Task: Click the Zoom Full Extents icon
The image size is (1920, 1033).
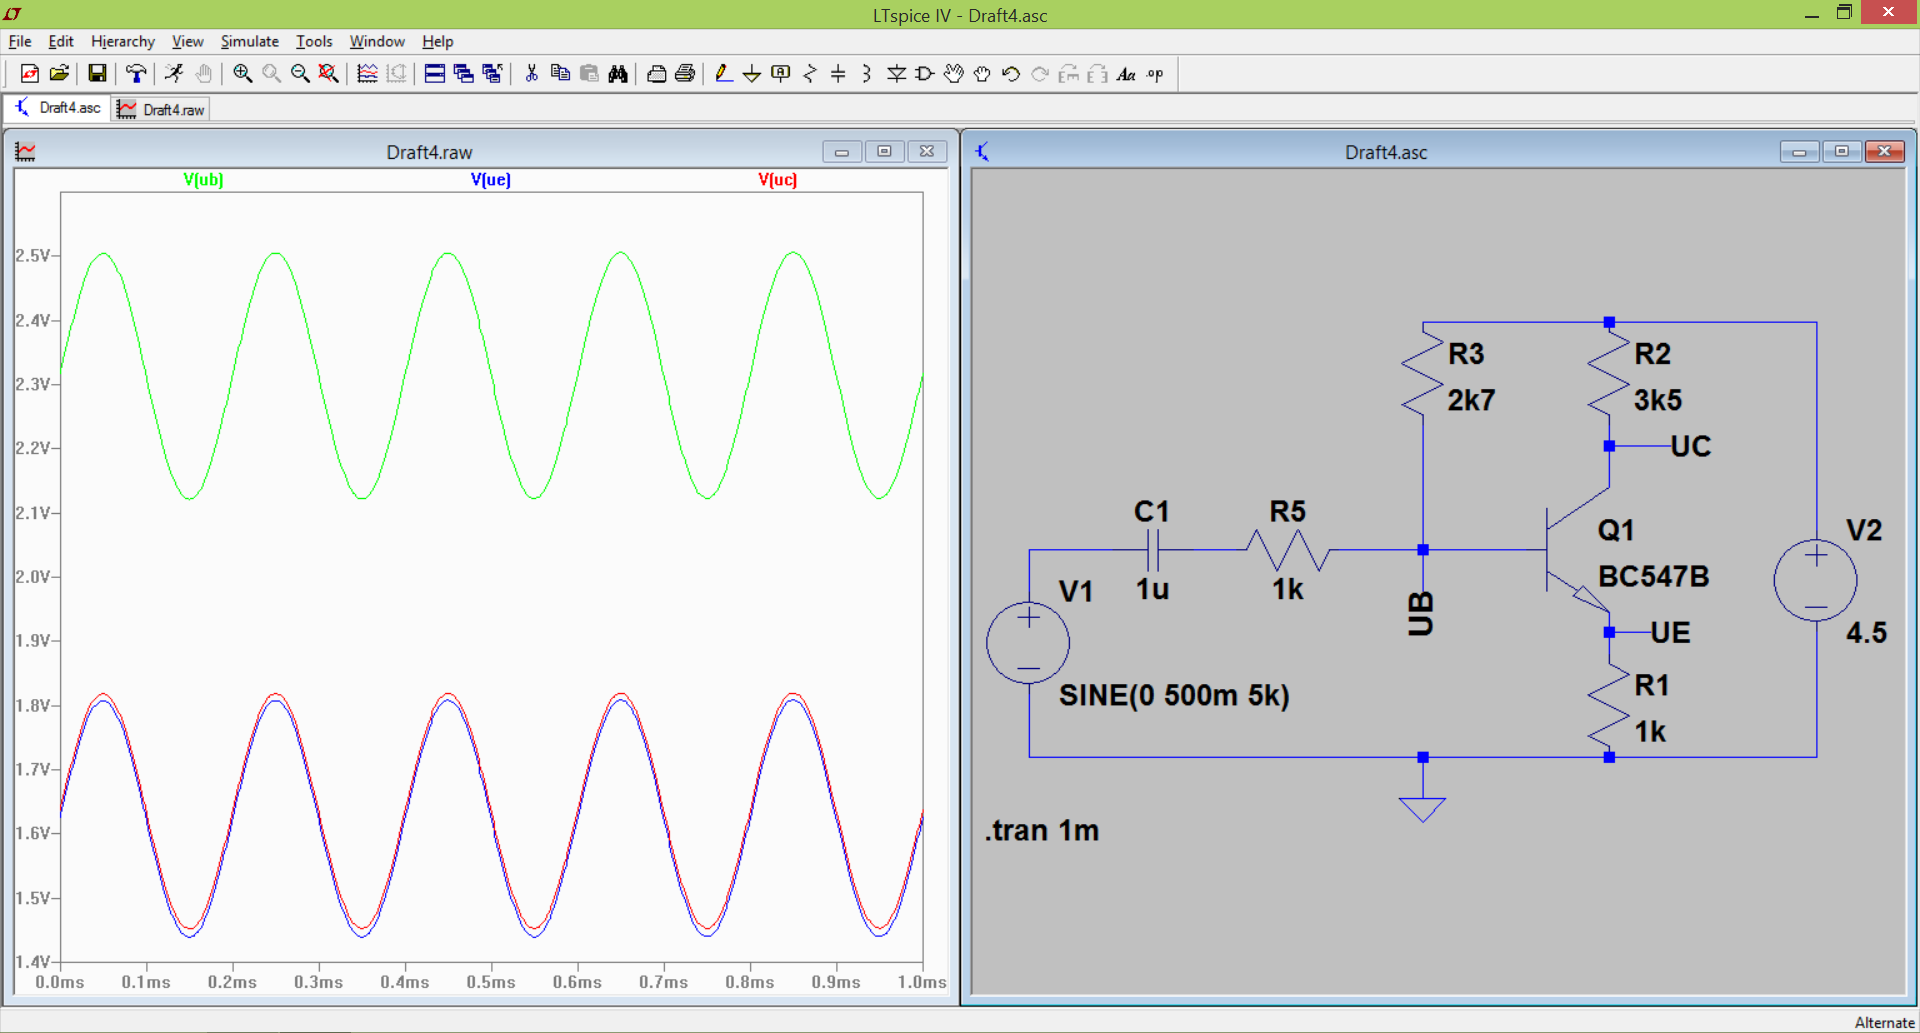Action: [328, 73]
